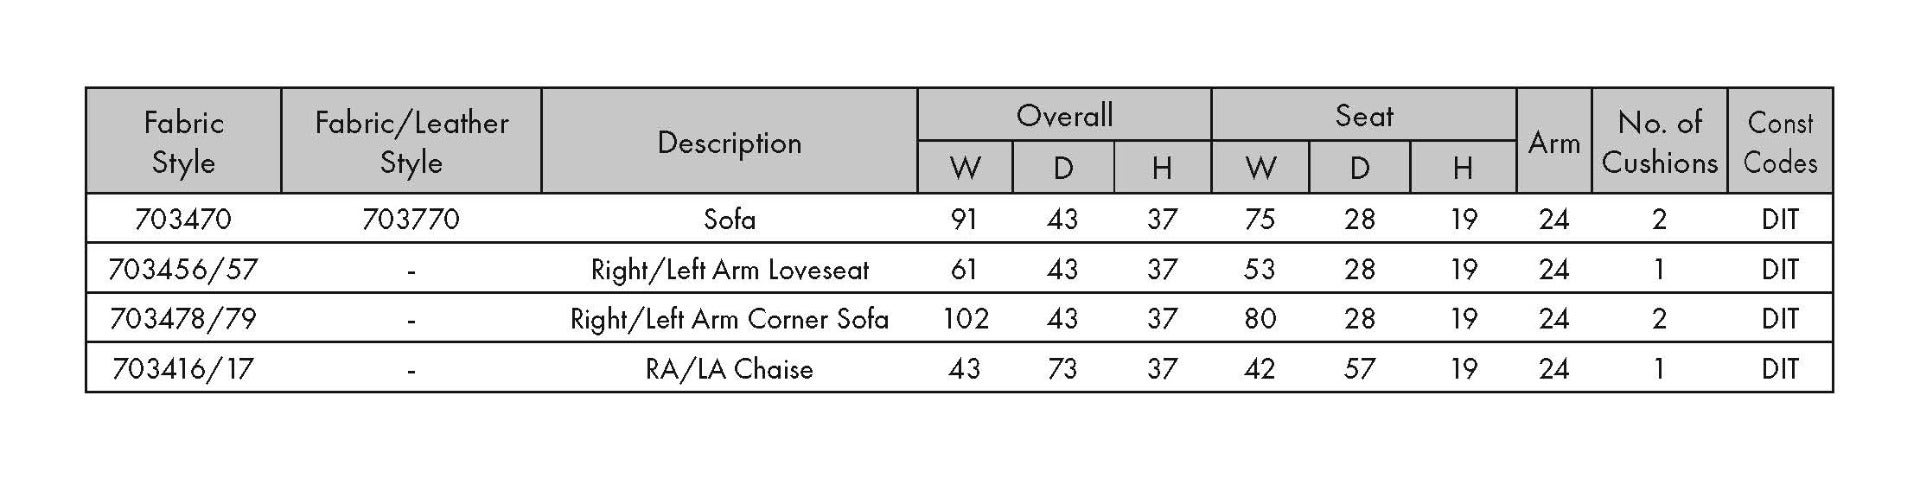Select the Description column header

coord(729,143)
